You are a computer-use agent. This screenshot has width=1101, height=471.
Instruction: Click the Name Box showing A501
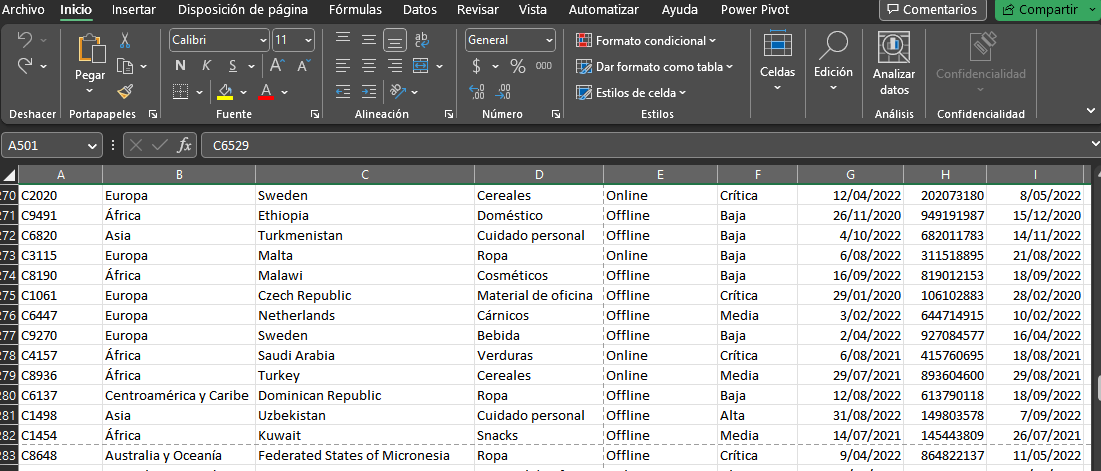[x=53, y=145]
